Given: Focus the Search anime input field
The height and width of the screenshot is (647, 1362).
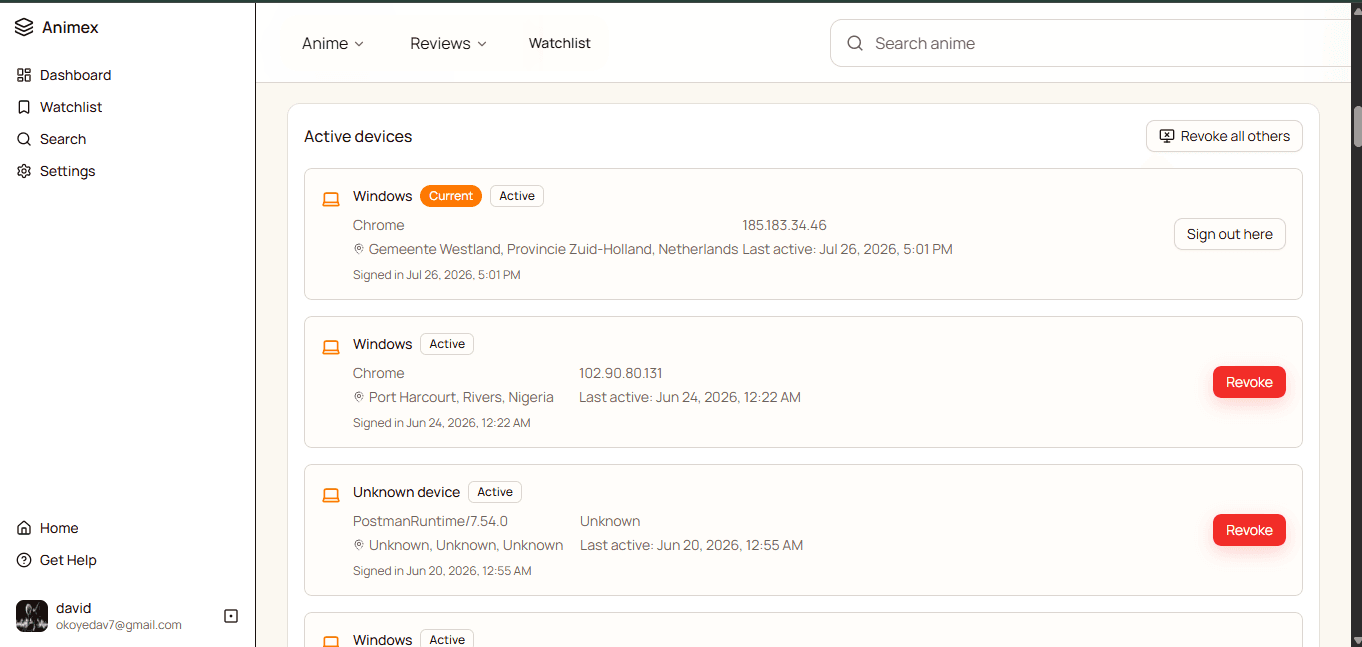Looking at the screenshot, I should pyautogui.click(x=1095, y=43).
